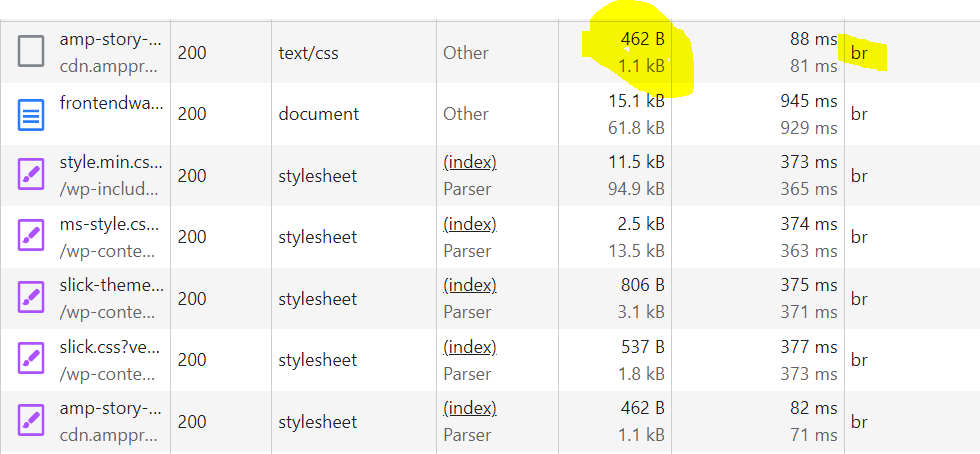Click the highlighted br encoding value
The image size is (980, 454).
(860, 51)
